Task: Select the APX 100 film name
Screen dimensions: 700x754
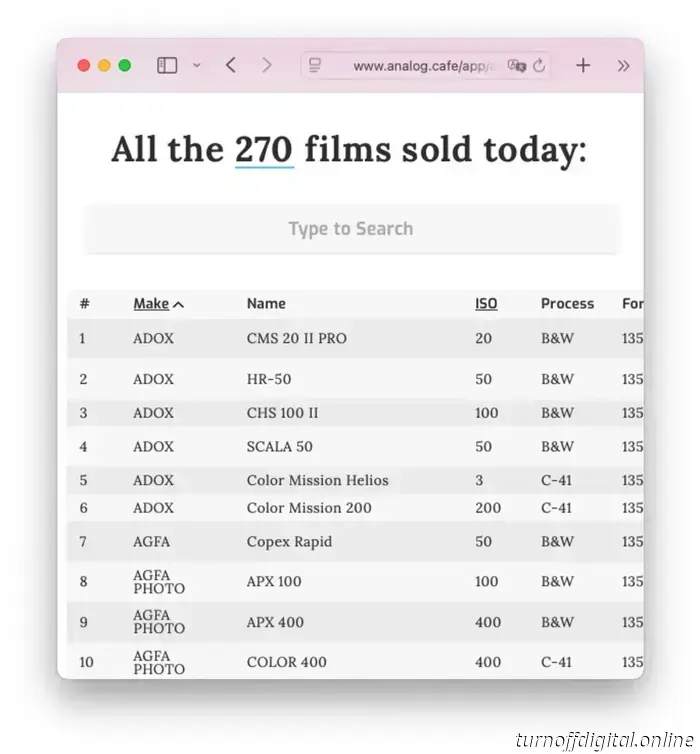Action: click(x=274, y=582)
